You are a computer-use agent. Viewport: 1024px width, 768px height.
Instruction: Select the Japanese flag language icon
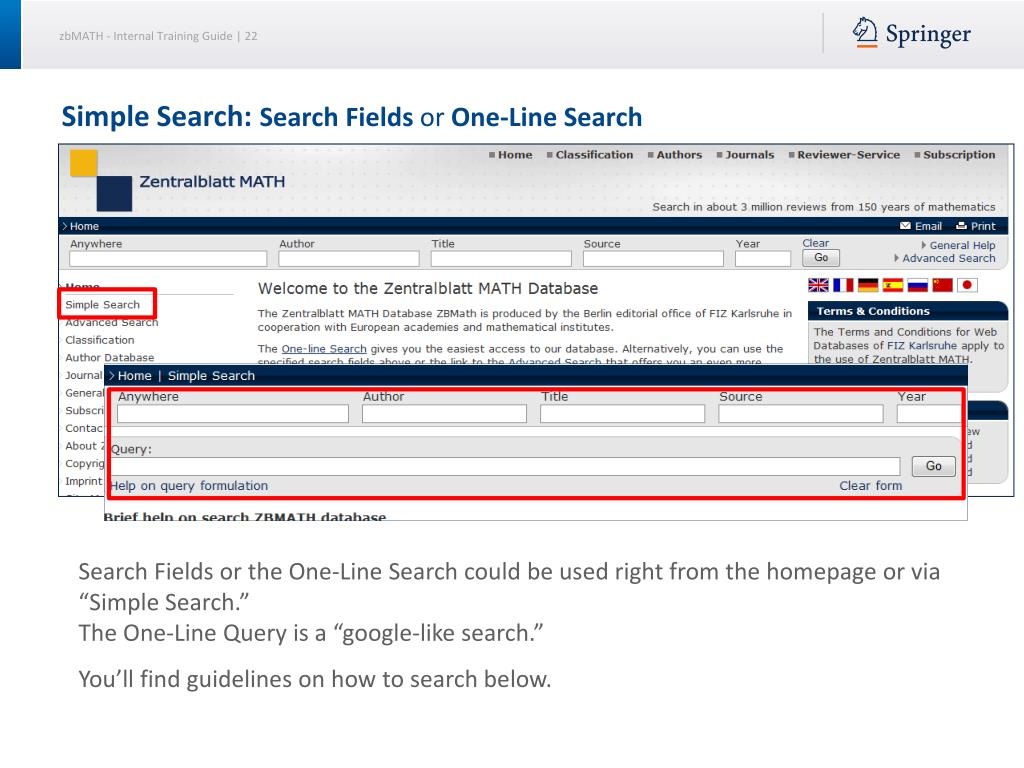click(x=967, y=285)
